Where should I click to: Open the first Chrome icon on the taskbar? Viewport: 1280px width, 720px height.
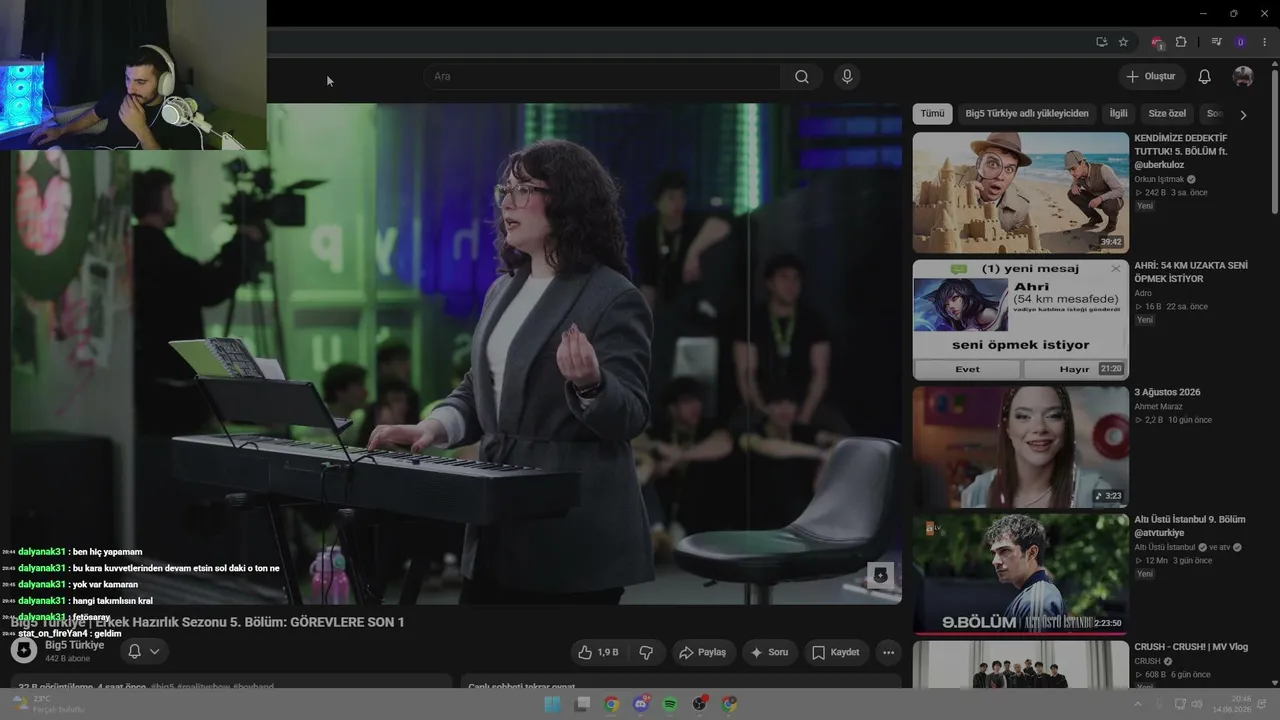tap(611, 704)
